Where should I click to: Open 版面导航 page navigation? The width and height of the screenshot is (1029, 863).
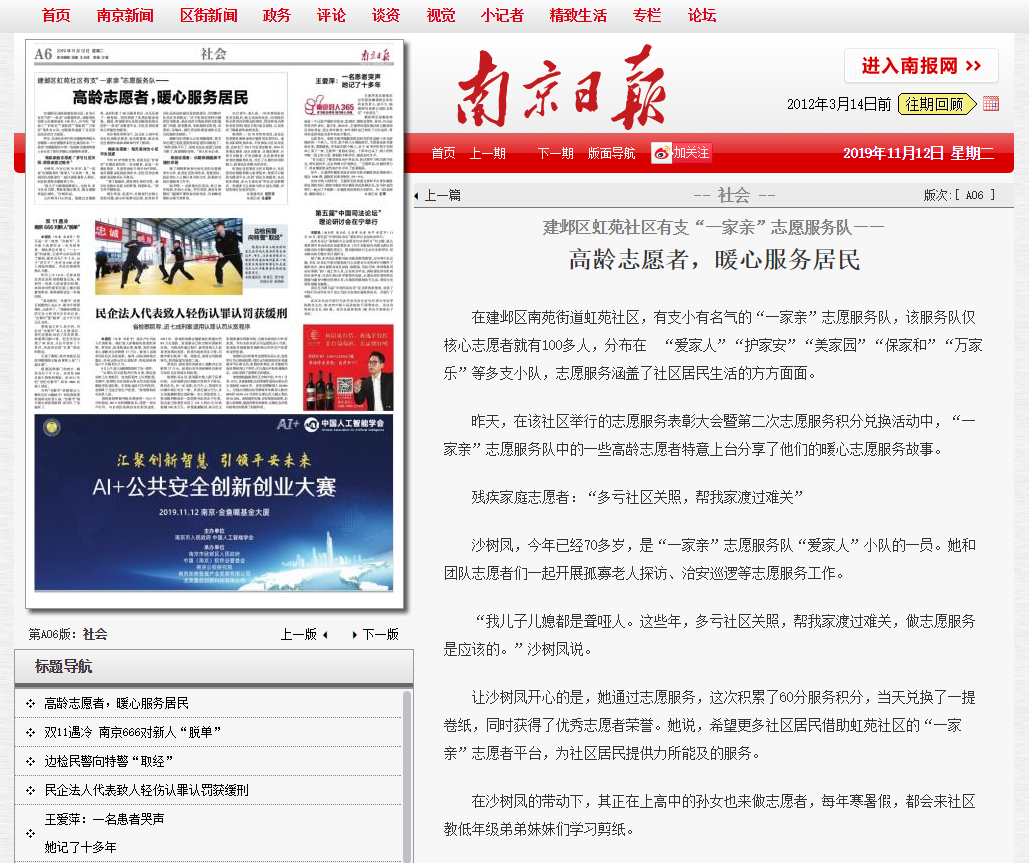(611, 153)
